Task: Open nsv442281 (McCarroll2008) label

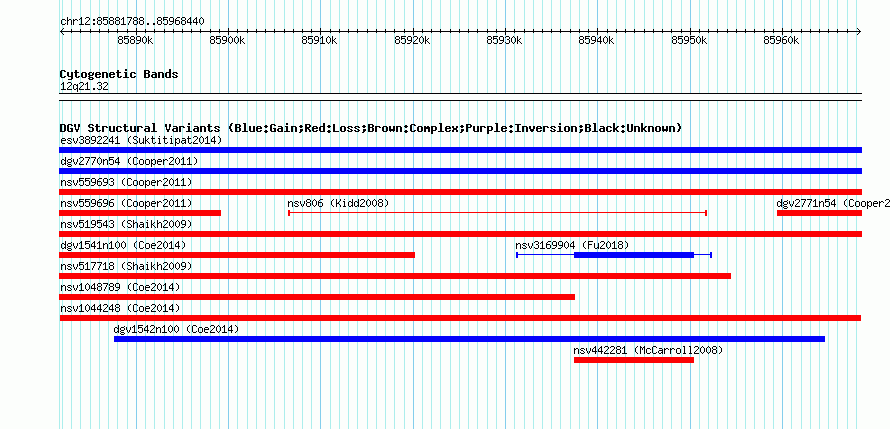Action: [x=648, y=350]
